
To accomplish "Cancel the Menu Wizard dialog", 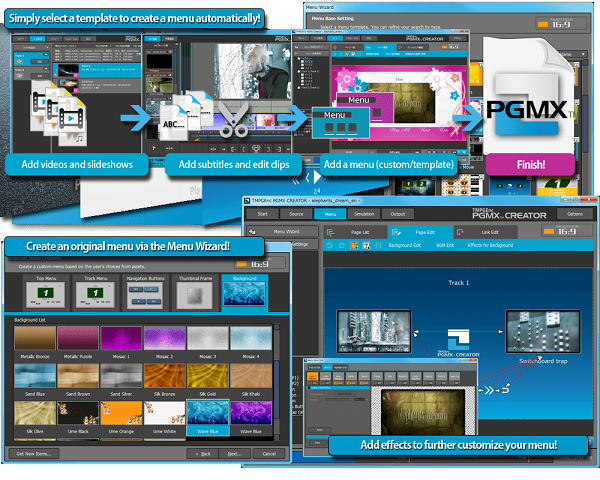I will click(x=269, y=454).
